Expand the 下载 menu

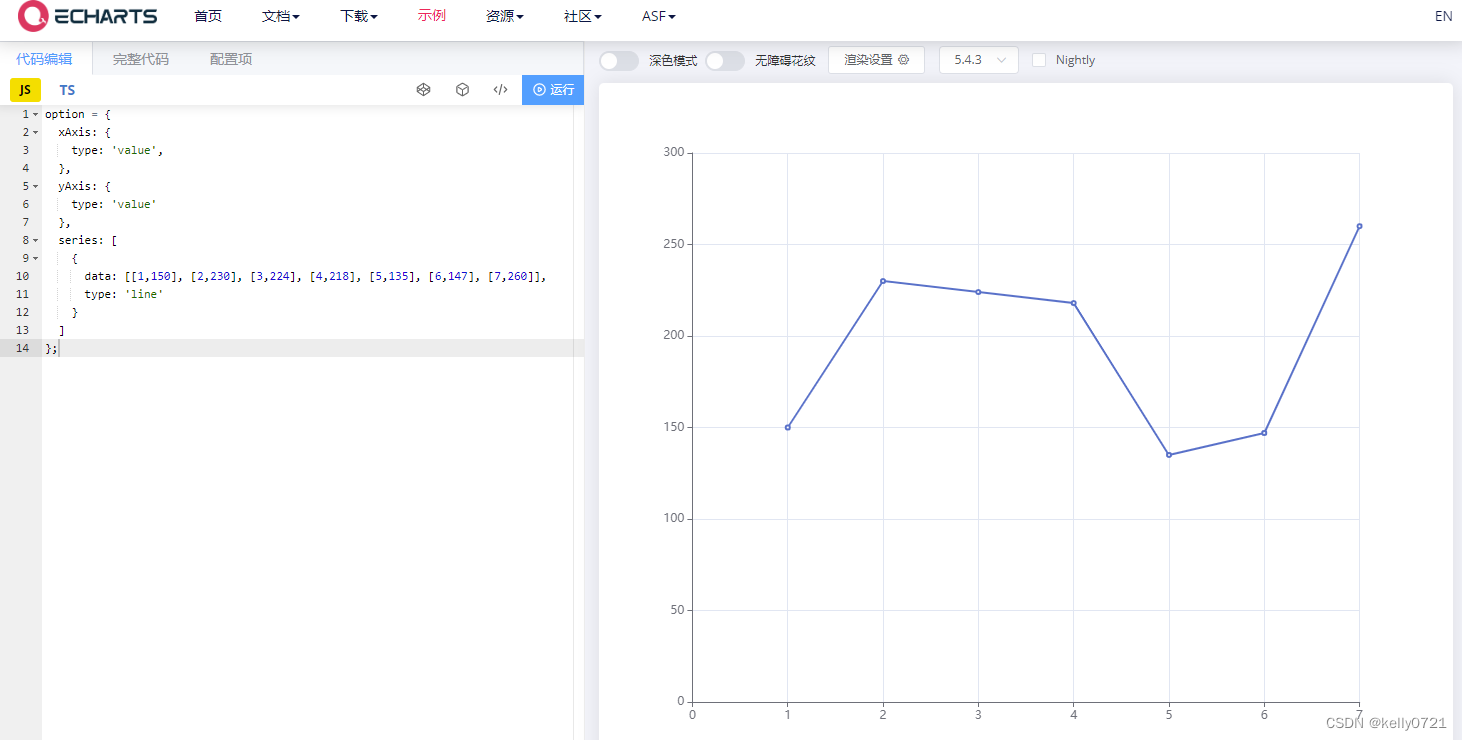(359, 16)
